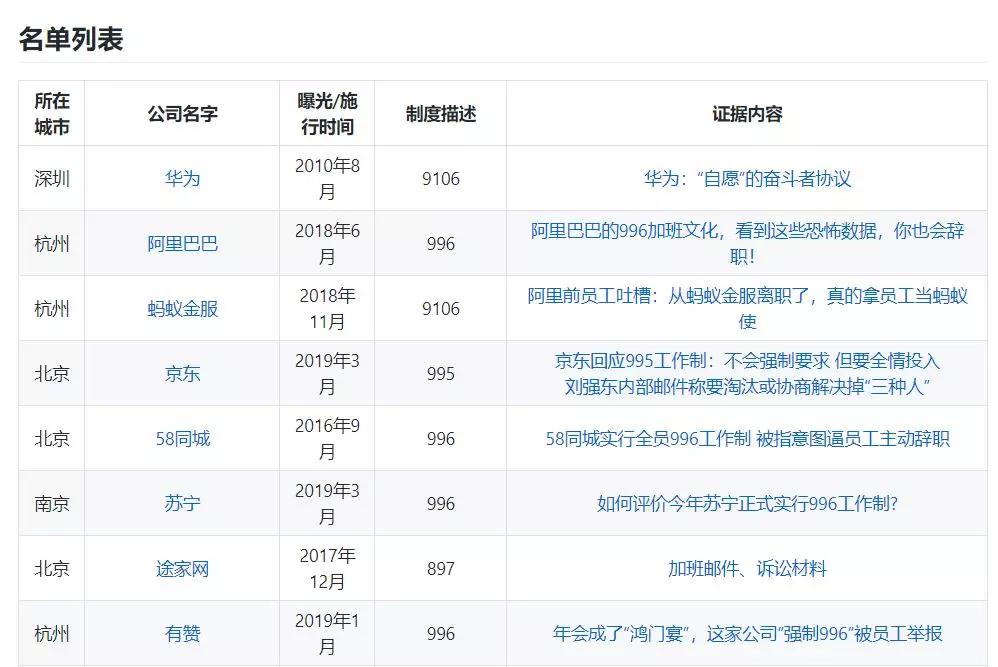Open evidence link 华为:“自愿”的奋斗者协议
The width and height of the screenshot is (998, 667).
click(747, 179)
